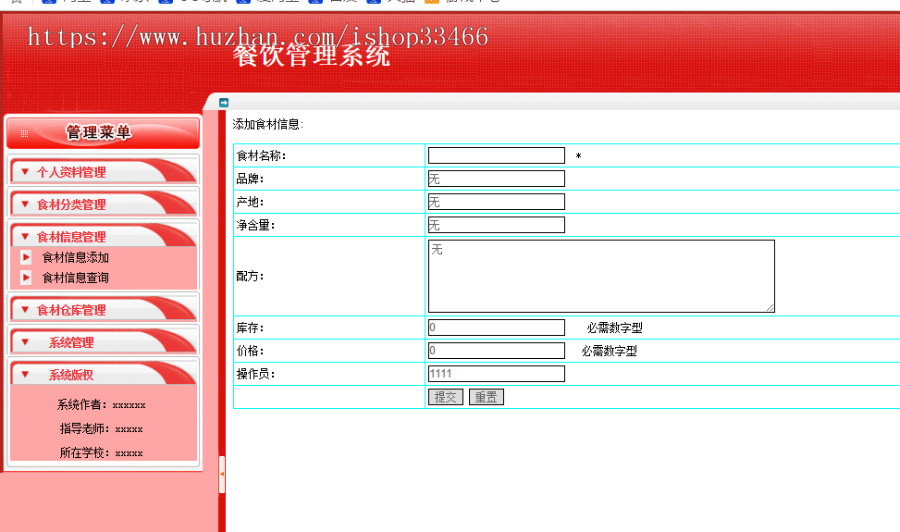The height and width of the screenshot is (532, 900).
Task: Click arrow icon beside 食材信息添加
Action: [26, 257]
